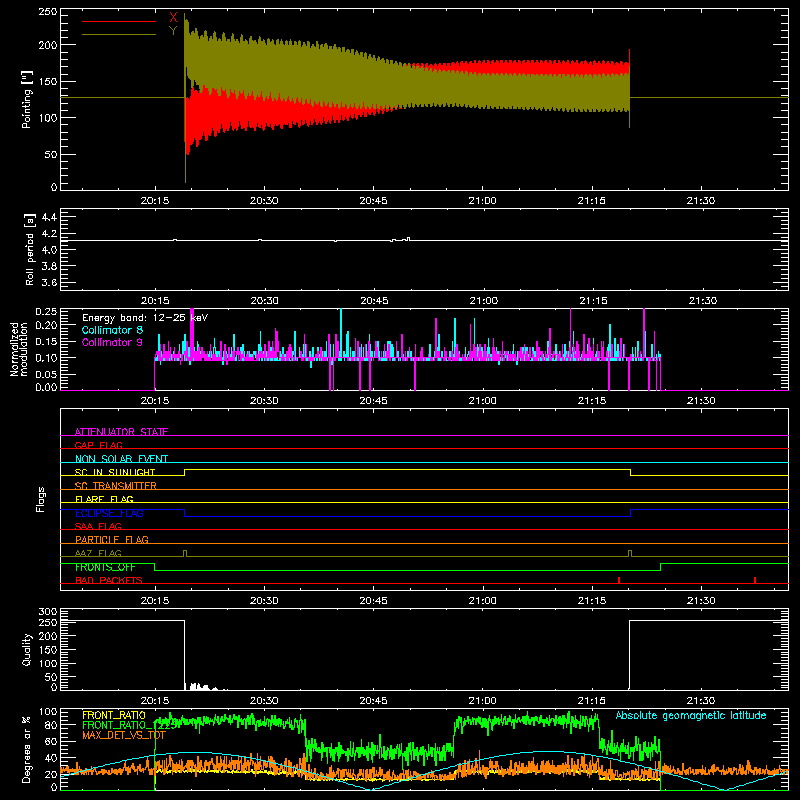
Task: Click the 20:30 tick label under Flags plot
Action: pyautogui.click(x=264, y=601)
